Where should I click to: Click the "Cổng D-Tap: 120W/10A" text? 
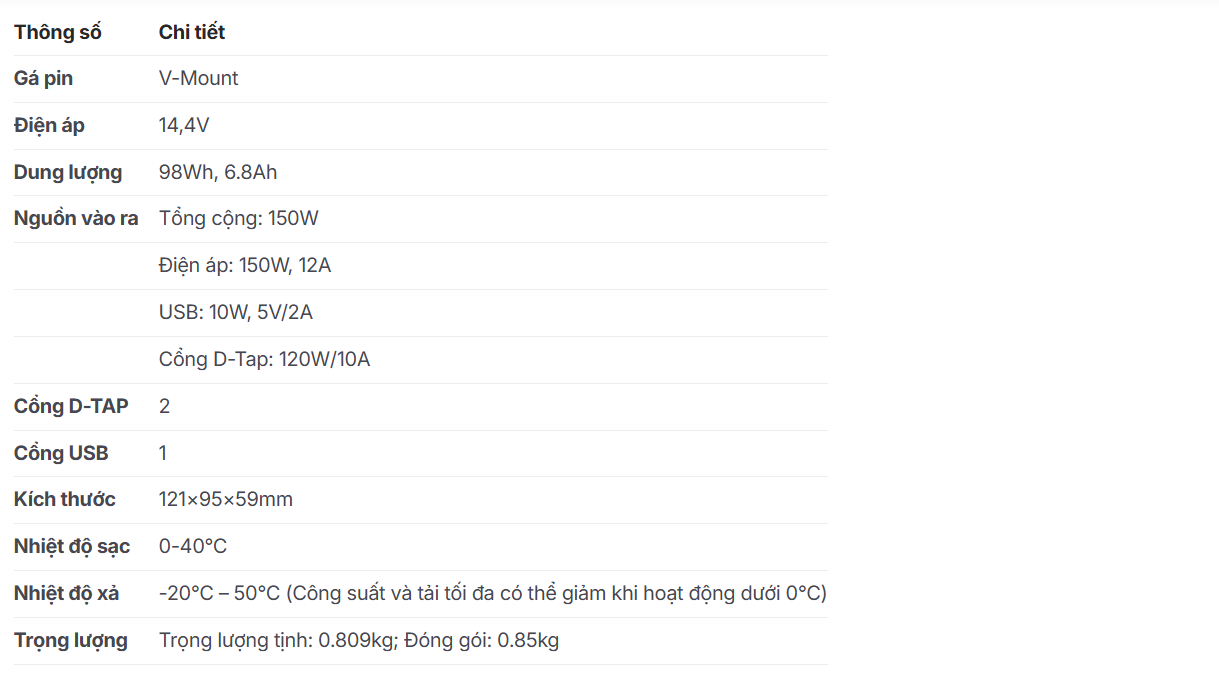point(264,359)
